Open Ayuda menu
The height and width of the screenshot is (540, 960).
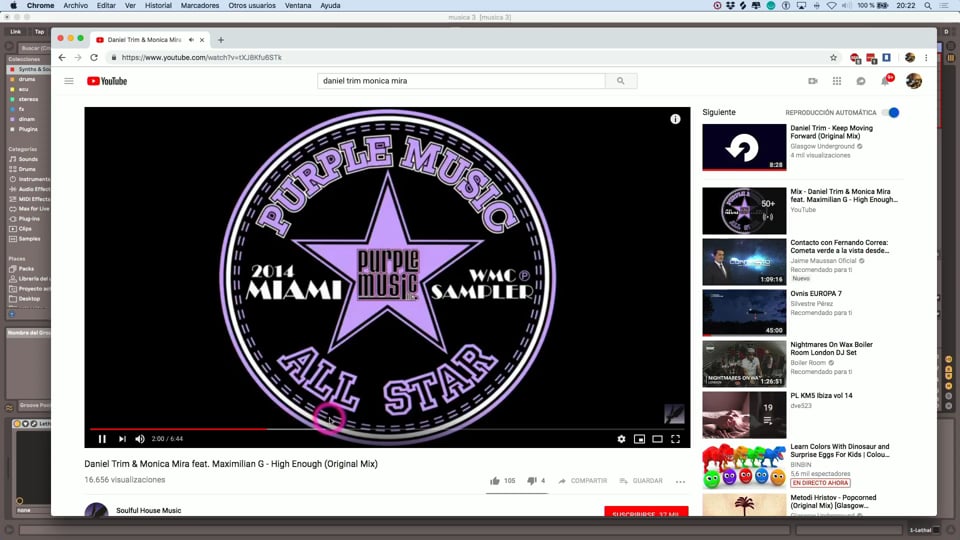[x=330, y=6]
